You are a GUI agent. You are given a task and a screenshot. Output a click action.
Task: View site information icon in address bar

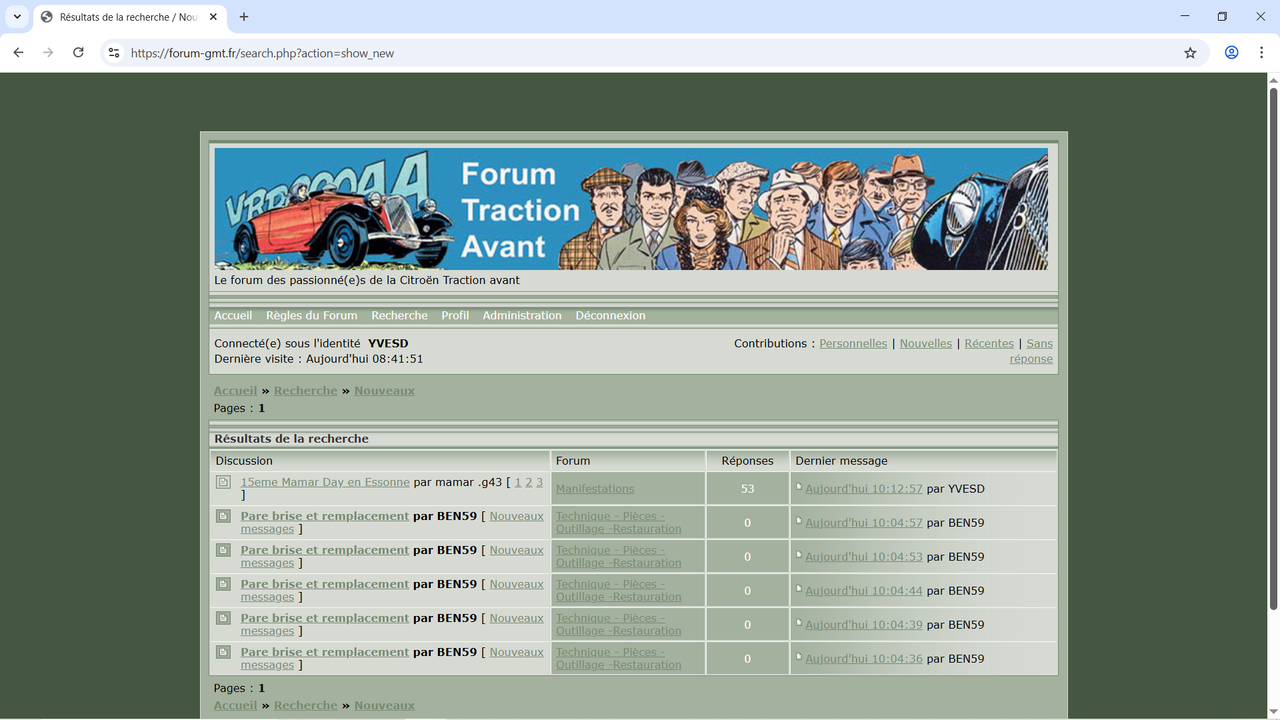coord(114,53)
